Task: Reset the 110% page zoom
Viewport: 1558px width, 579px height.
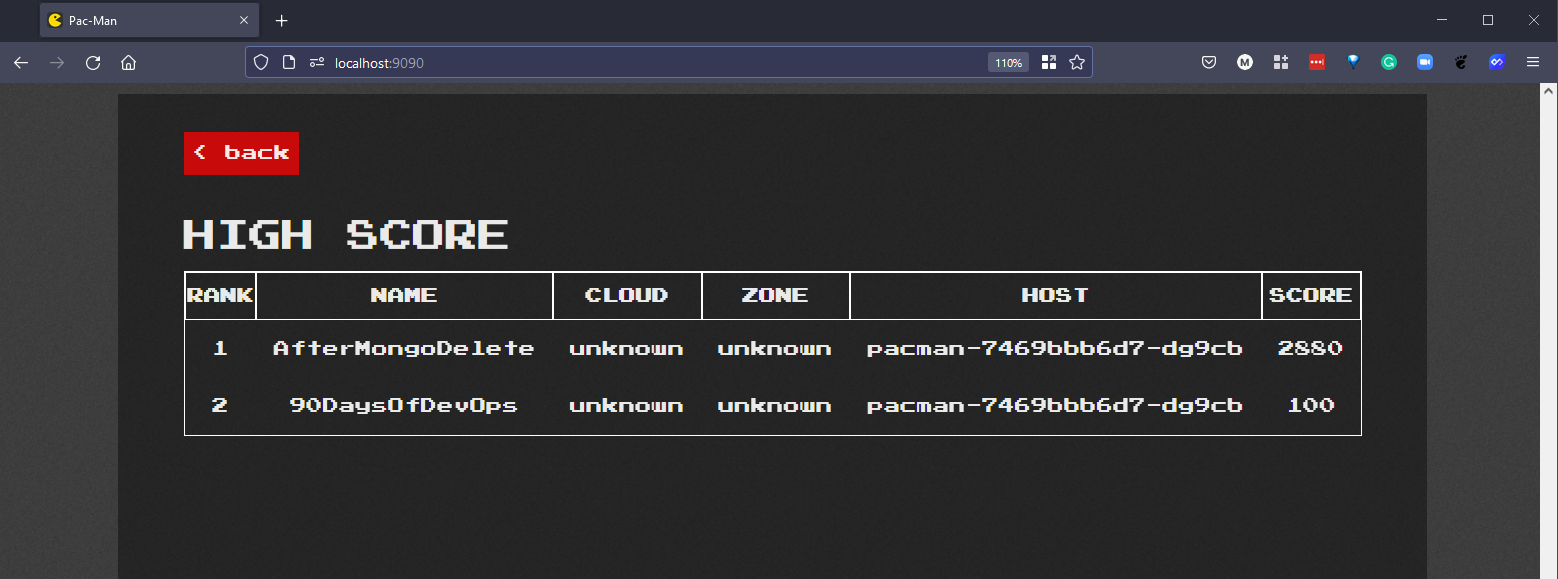Action: [x=1008, y=62]
